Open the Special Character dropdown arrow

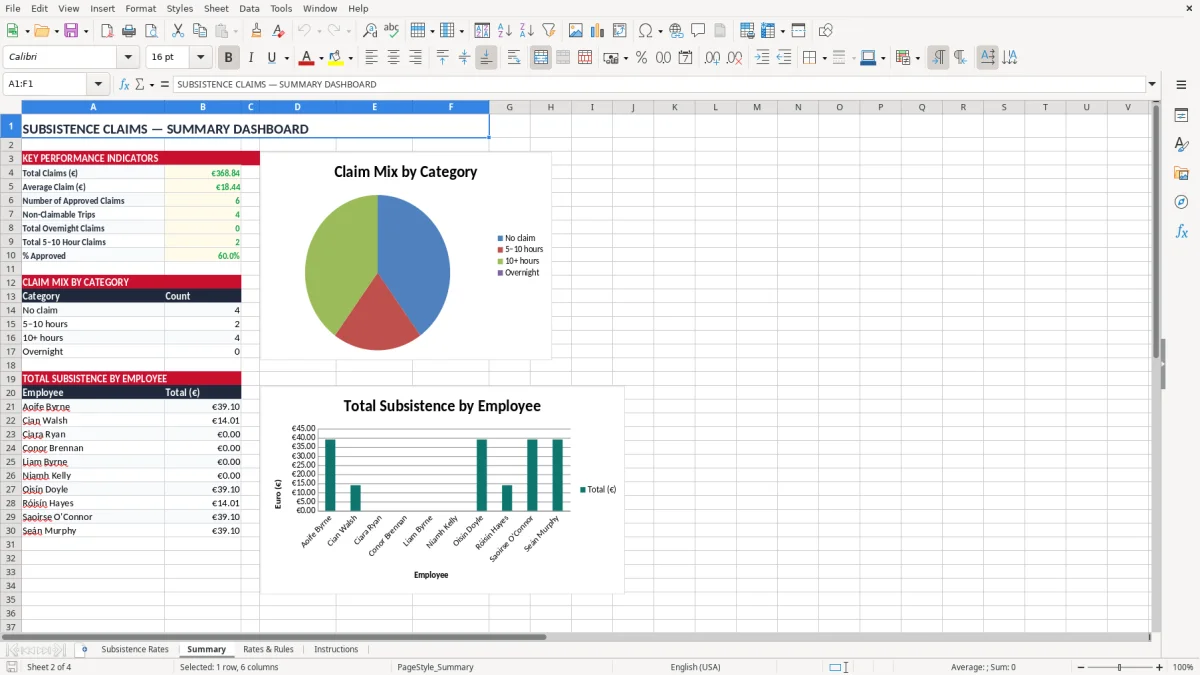[661, 31]
